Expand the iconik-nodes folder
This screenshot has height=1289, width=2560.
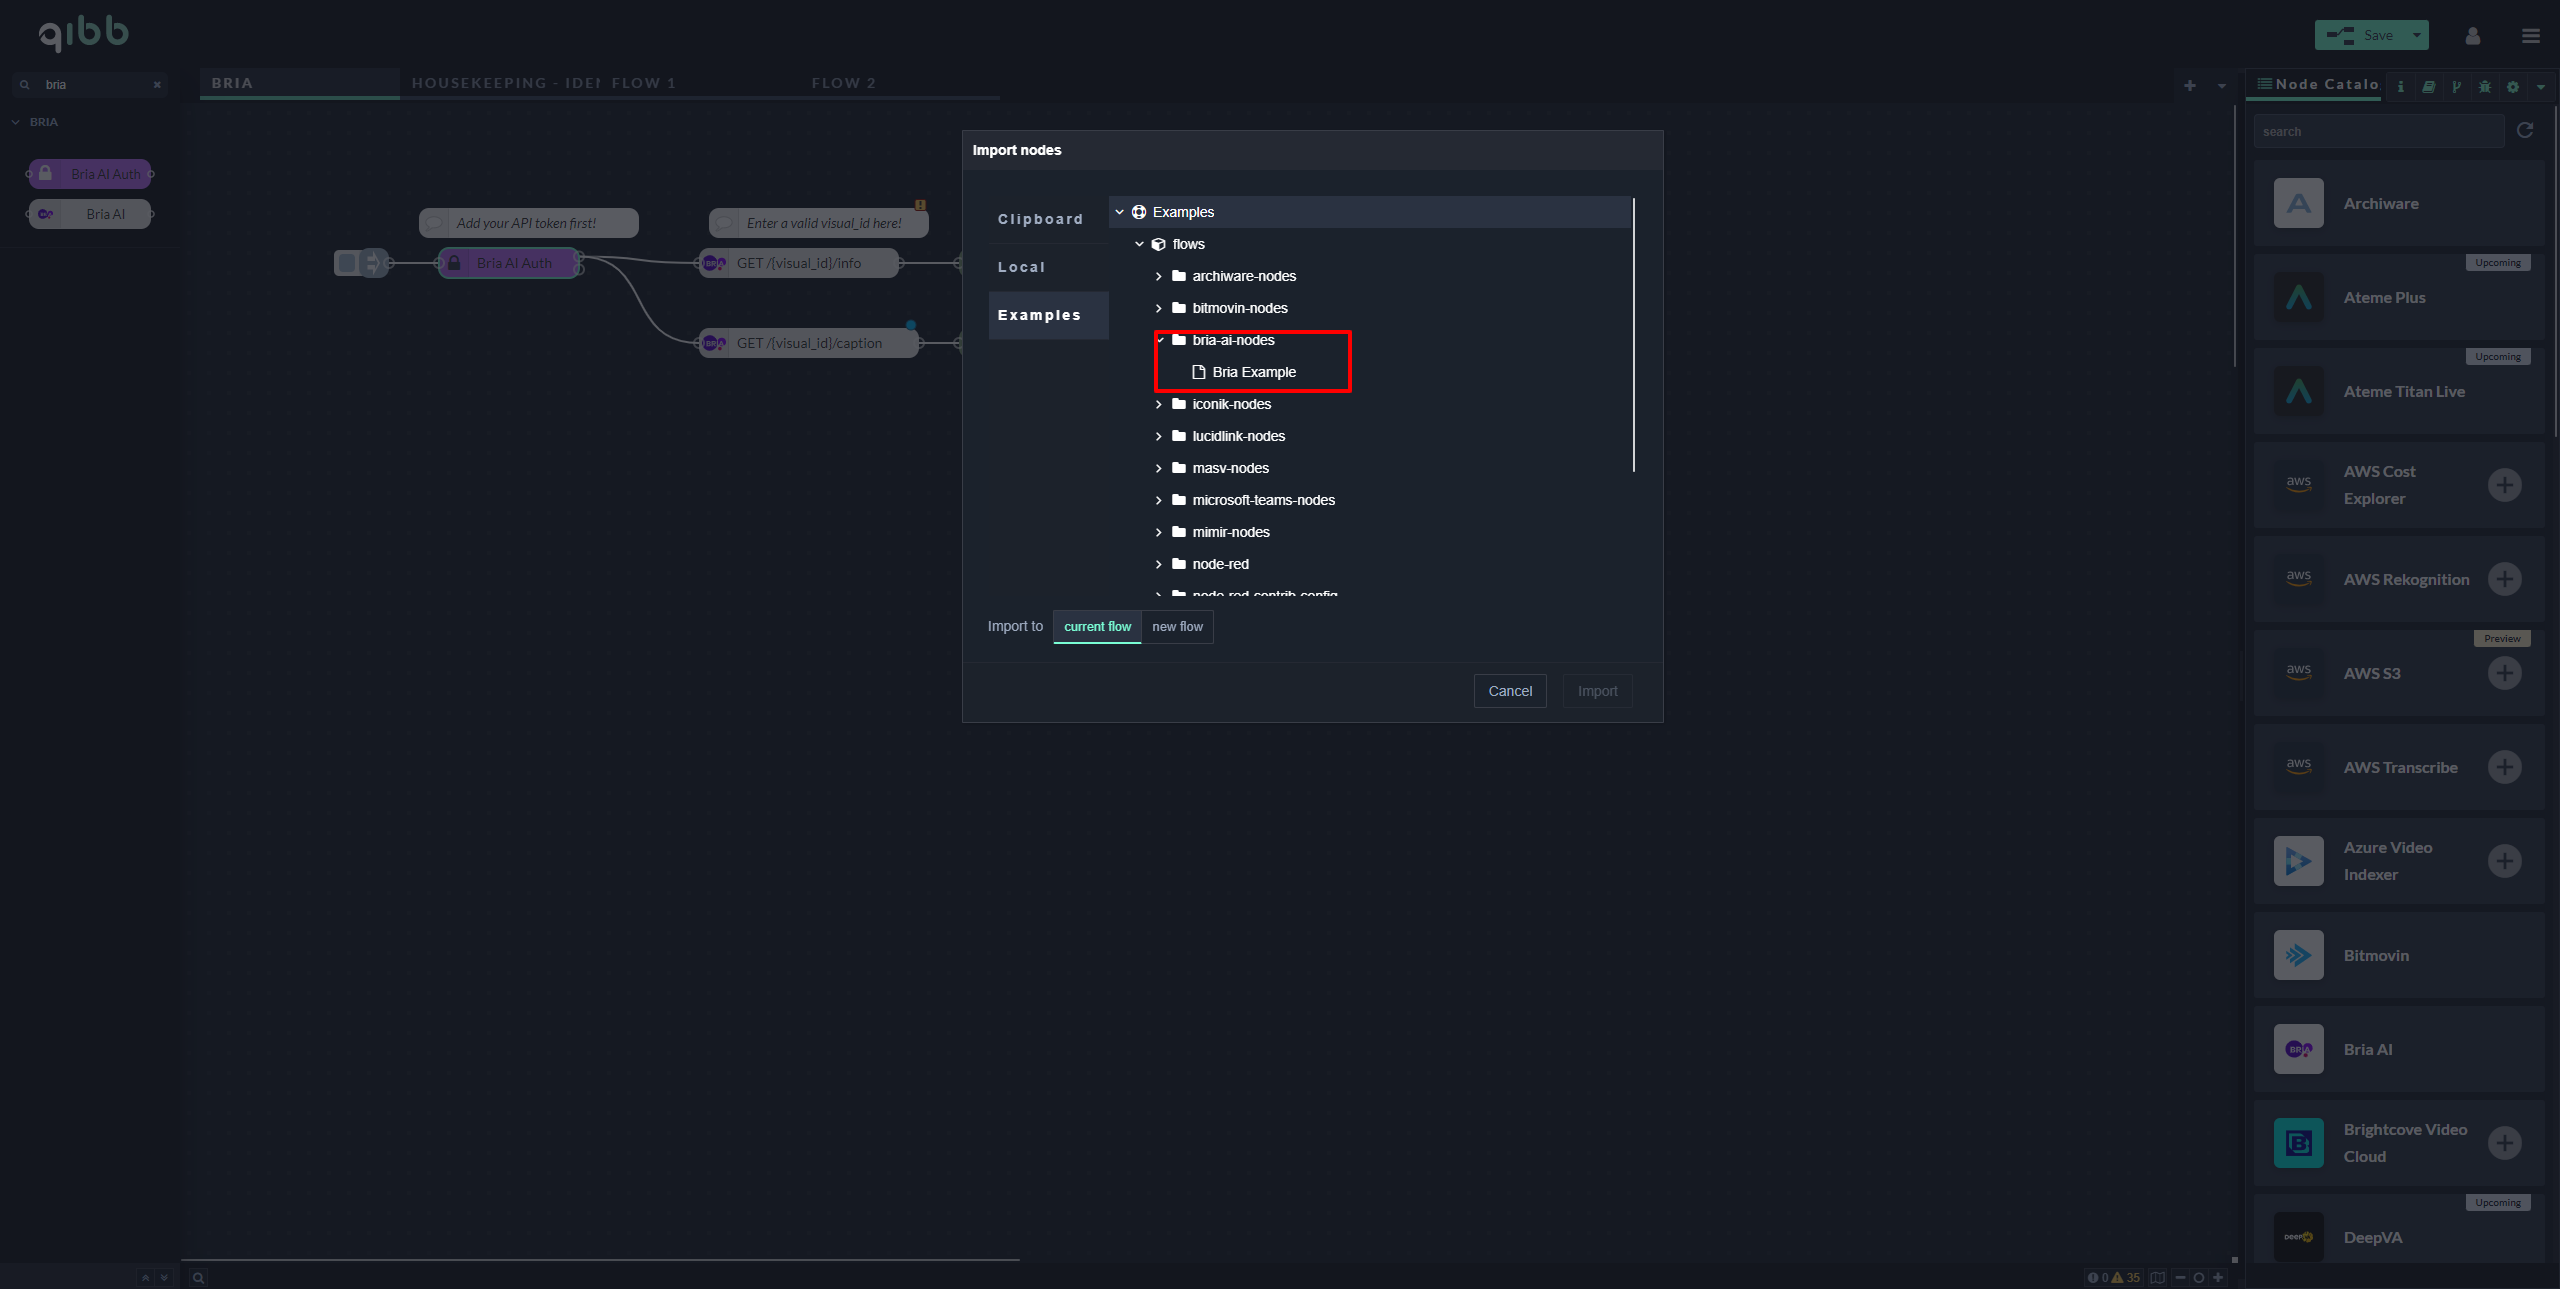(x=1159, y=404)
